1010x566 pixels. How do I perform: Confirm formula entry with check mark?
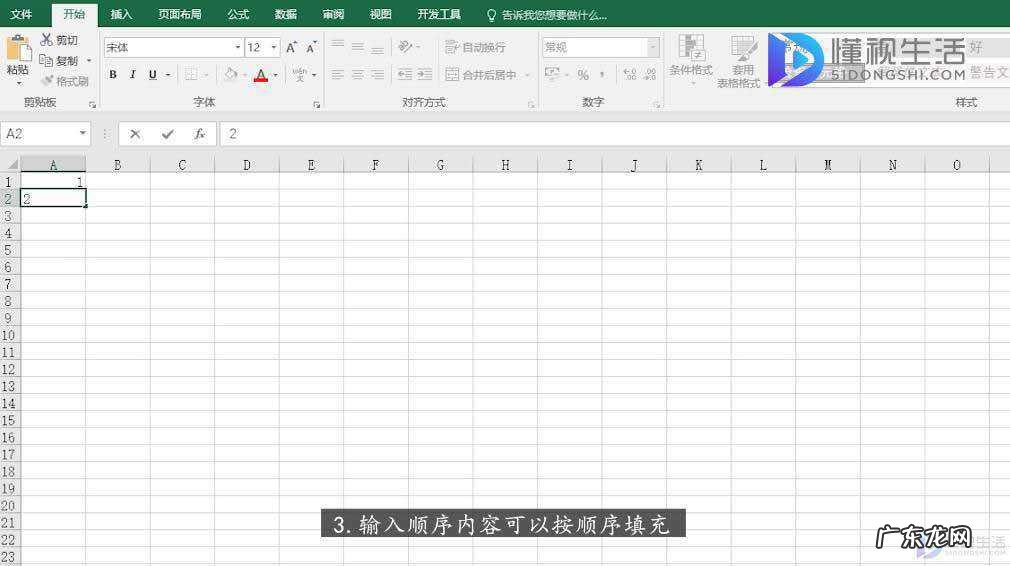click(x=167, y=134)
